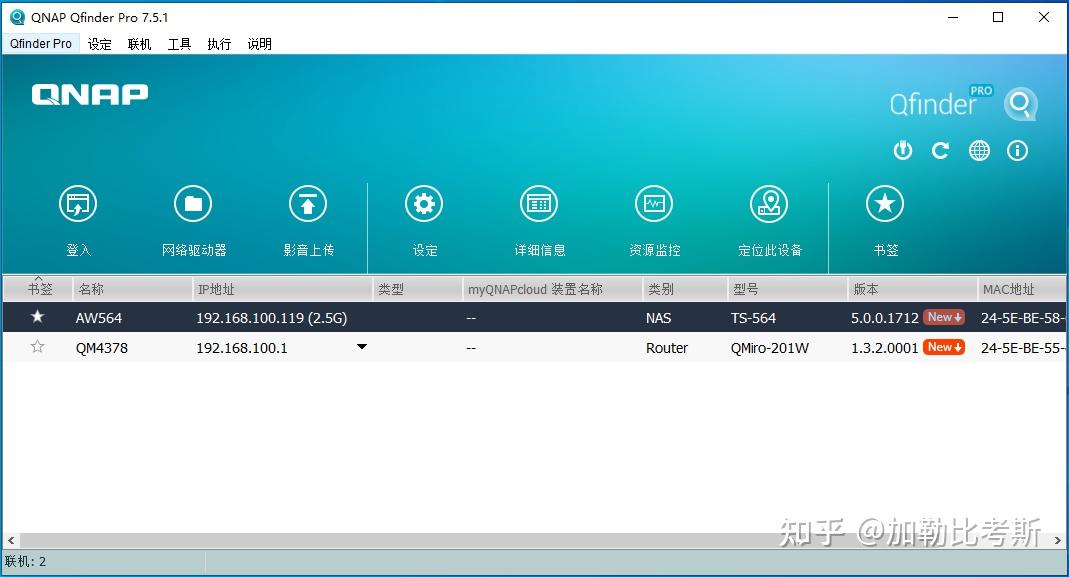Open the 设定 menu in the menu bar
Screen dimensions: 1069x577
(x=99, y=43)
